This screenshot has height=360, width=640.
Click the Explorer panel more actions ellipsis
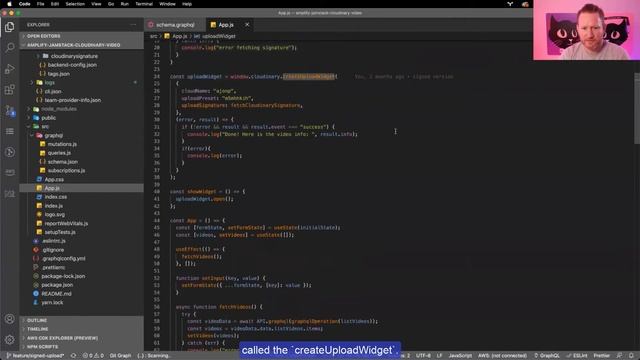click(x=133, y=25)
